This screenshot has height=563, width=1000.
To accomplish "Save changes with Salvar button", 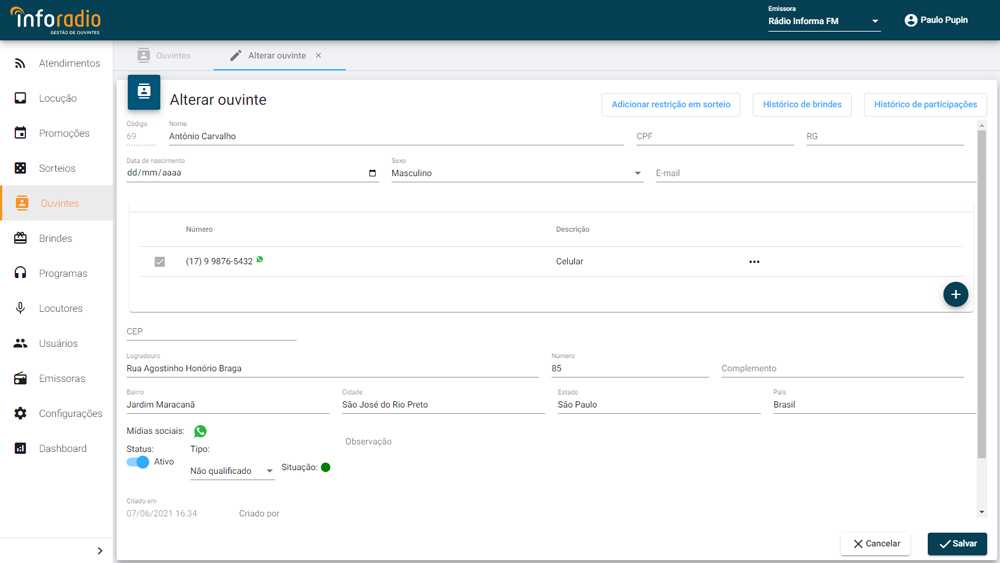I will click(x=957, y=544).
